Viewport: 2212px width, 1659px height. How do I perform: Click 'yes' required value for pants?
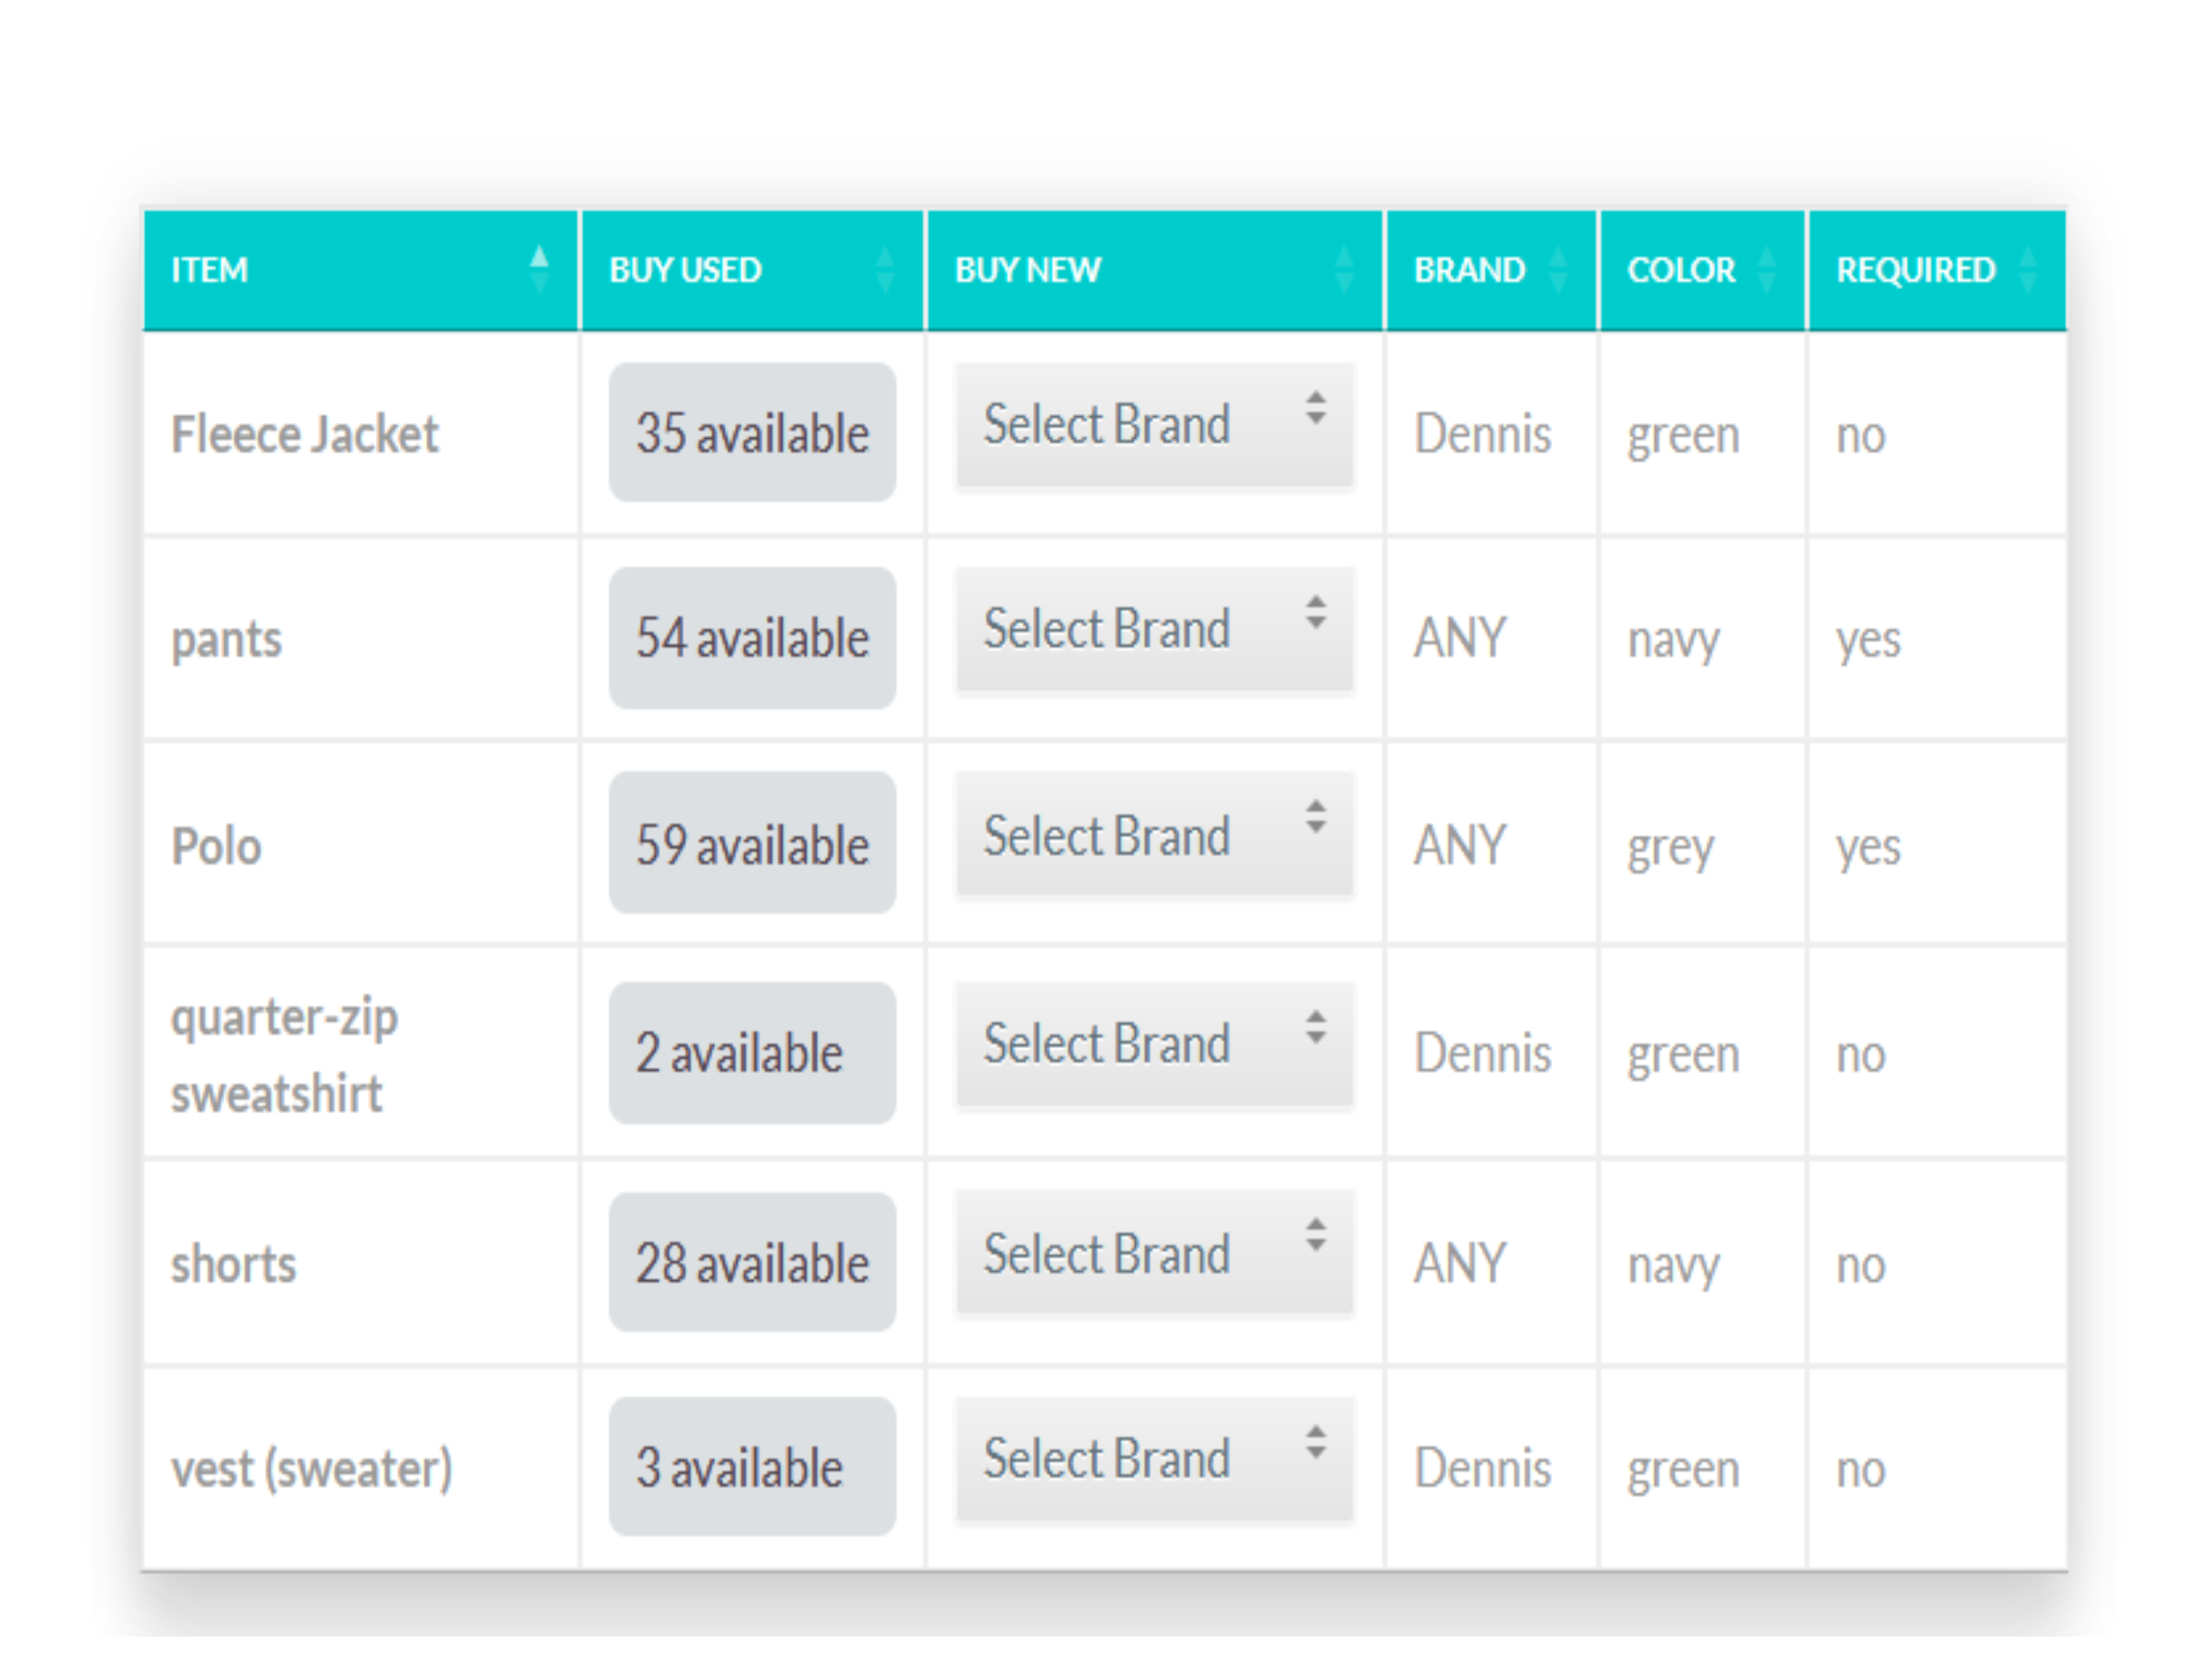tap(1868, 643)
